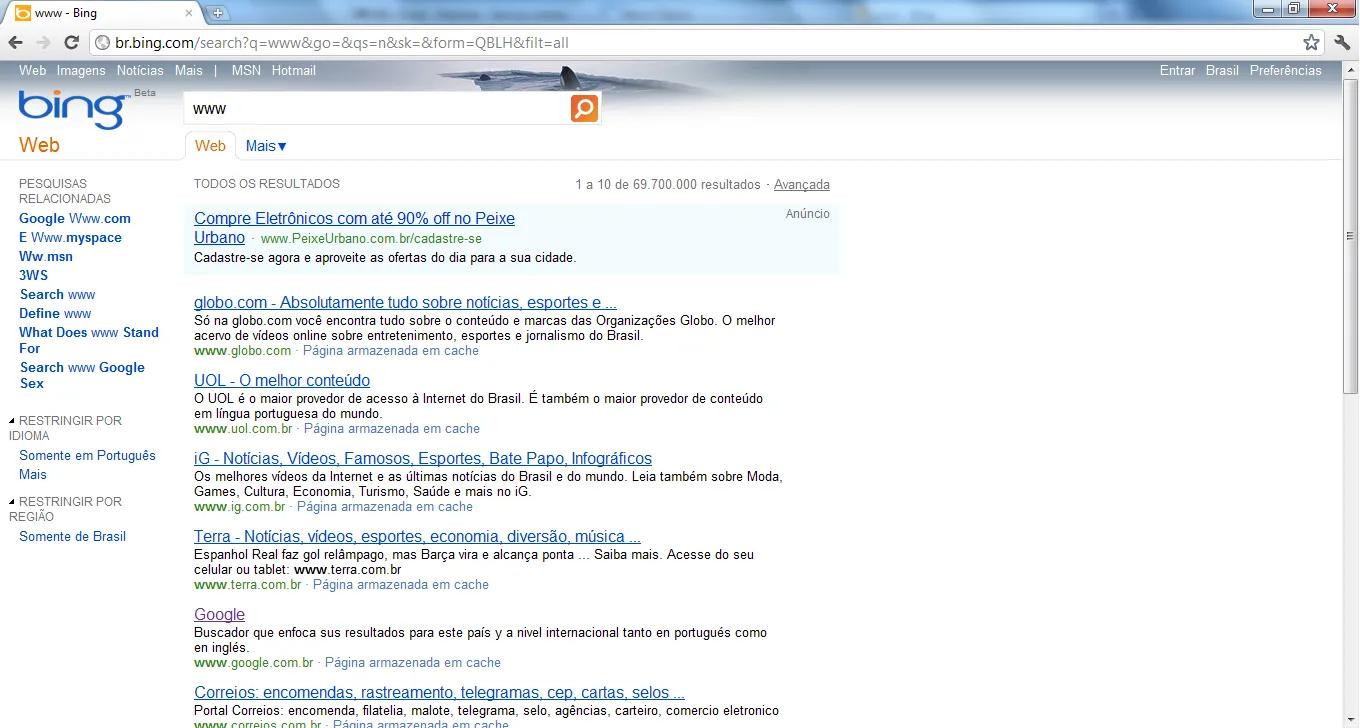Click related search 'Ww.msn'
Viewport: 1360px width, 728px height.
click(x=46, y=257)
